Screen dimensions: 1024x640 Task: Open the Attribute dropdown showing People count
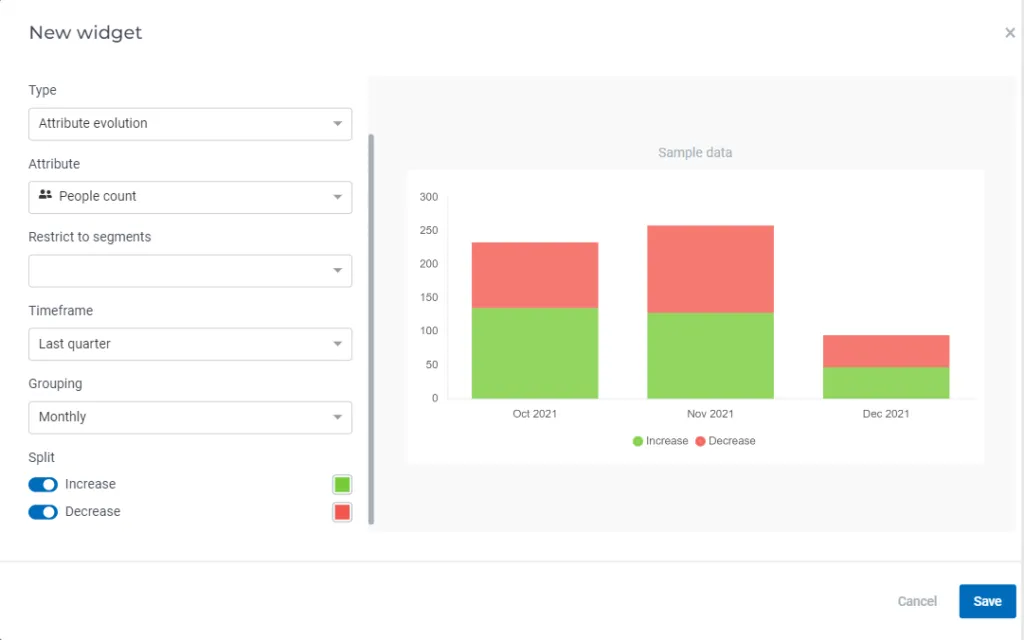[190, 197]
